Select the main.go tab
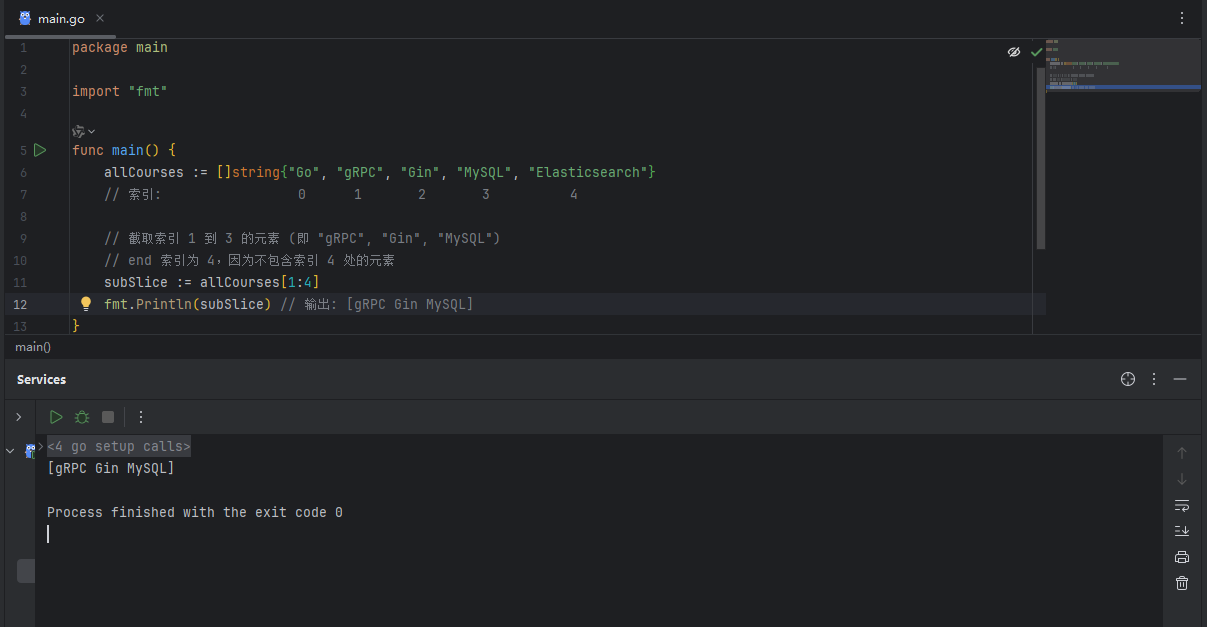The image size is (1207, 627). click(x=61, y=18)
